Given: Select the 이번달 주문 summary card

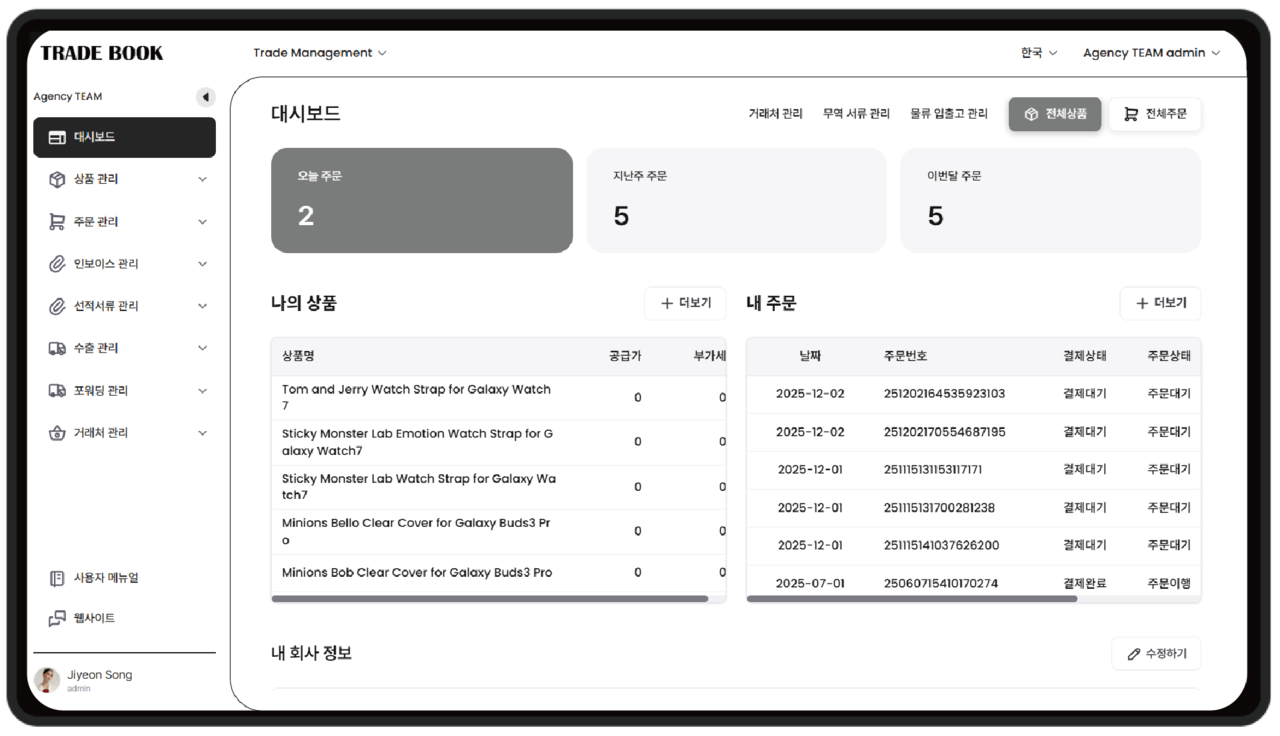Looking at the screenshot, I should click(1051, 200).
